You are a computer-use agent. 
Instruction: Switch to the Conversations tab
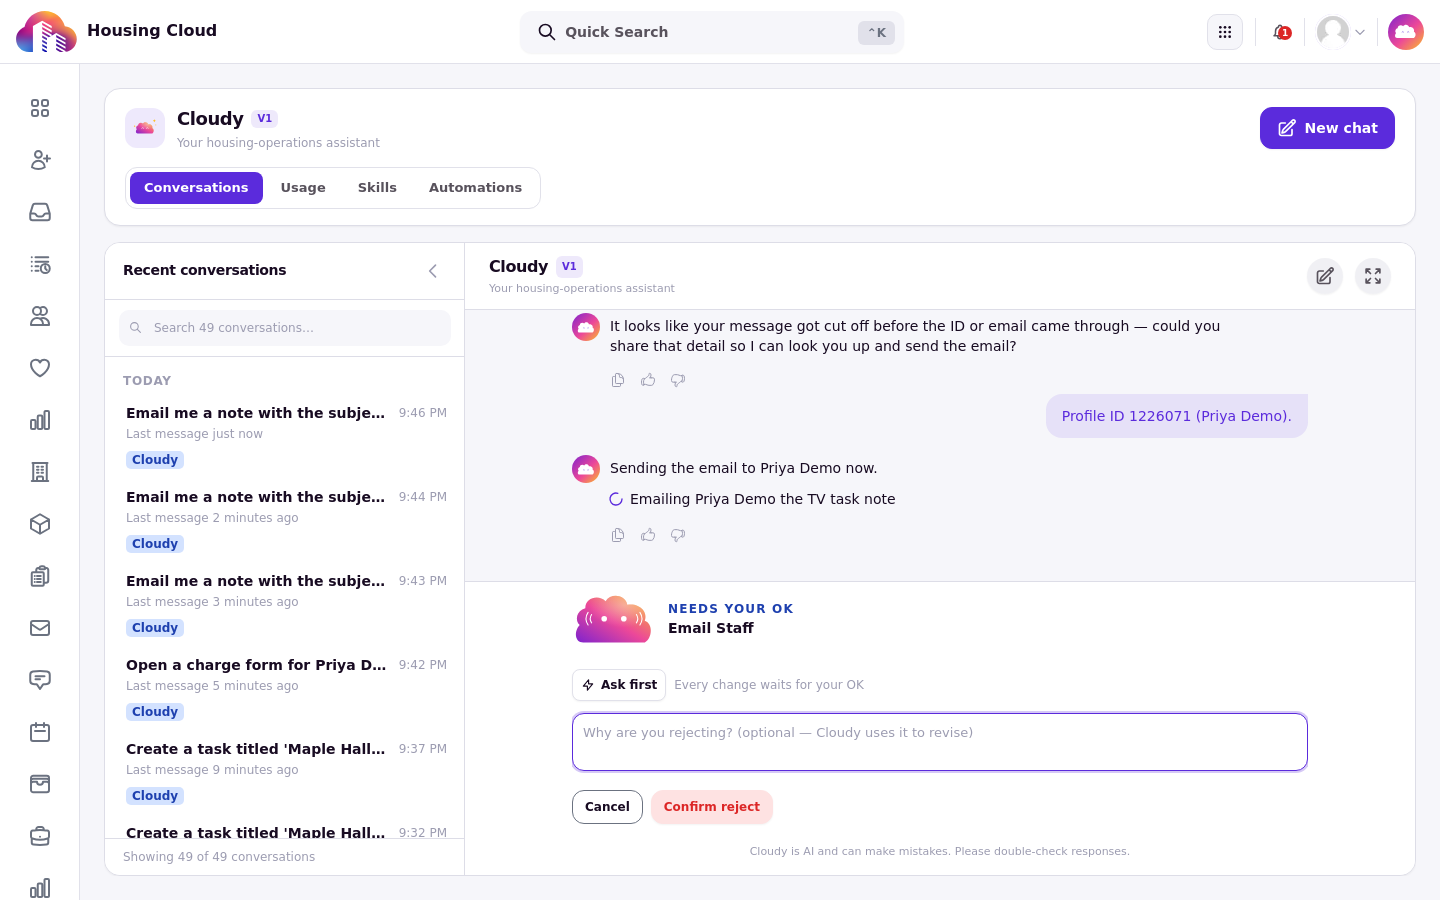click(196, 188)
